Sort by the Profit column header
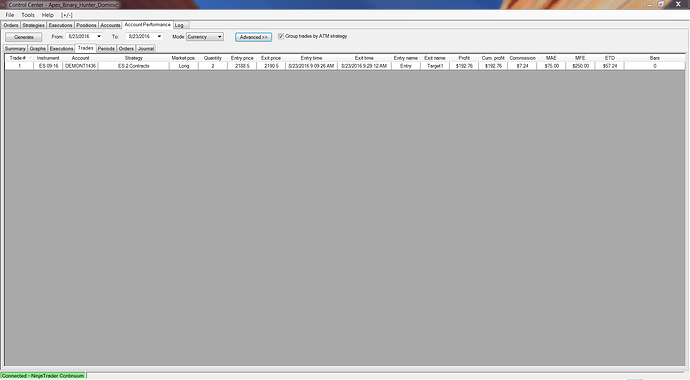This screenshot has width=690, height=380. (x=464, y=58)
